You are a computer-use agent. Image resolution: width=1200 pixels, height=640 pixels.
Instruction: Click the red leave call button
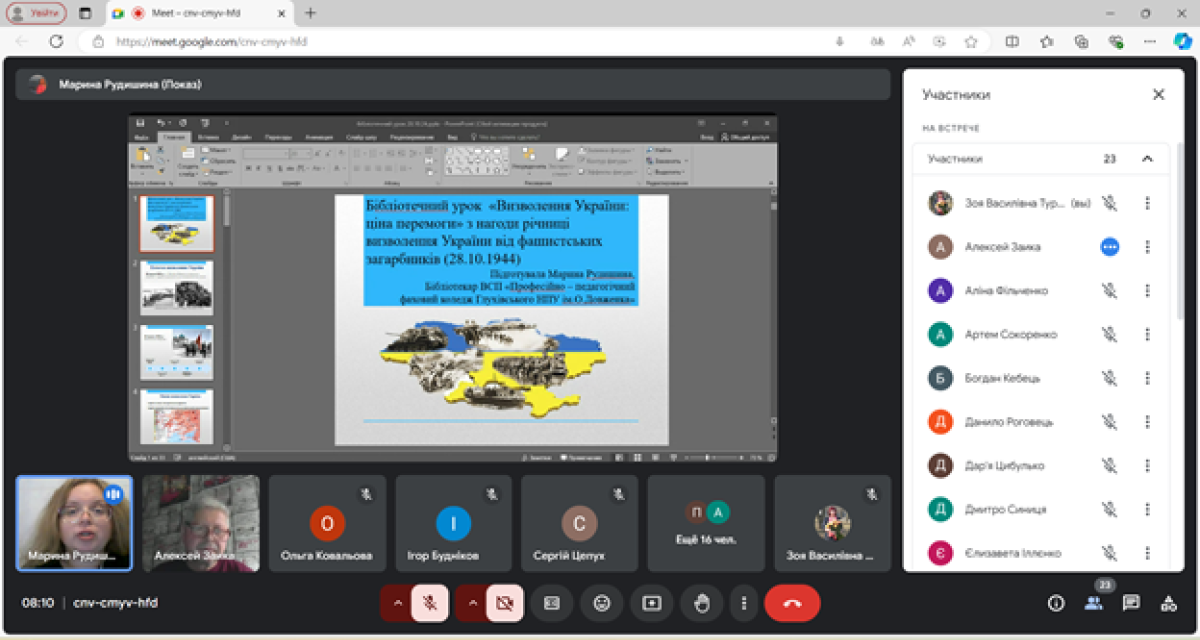pos(792,603)
